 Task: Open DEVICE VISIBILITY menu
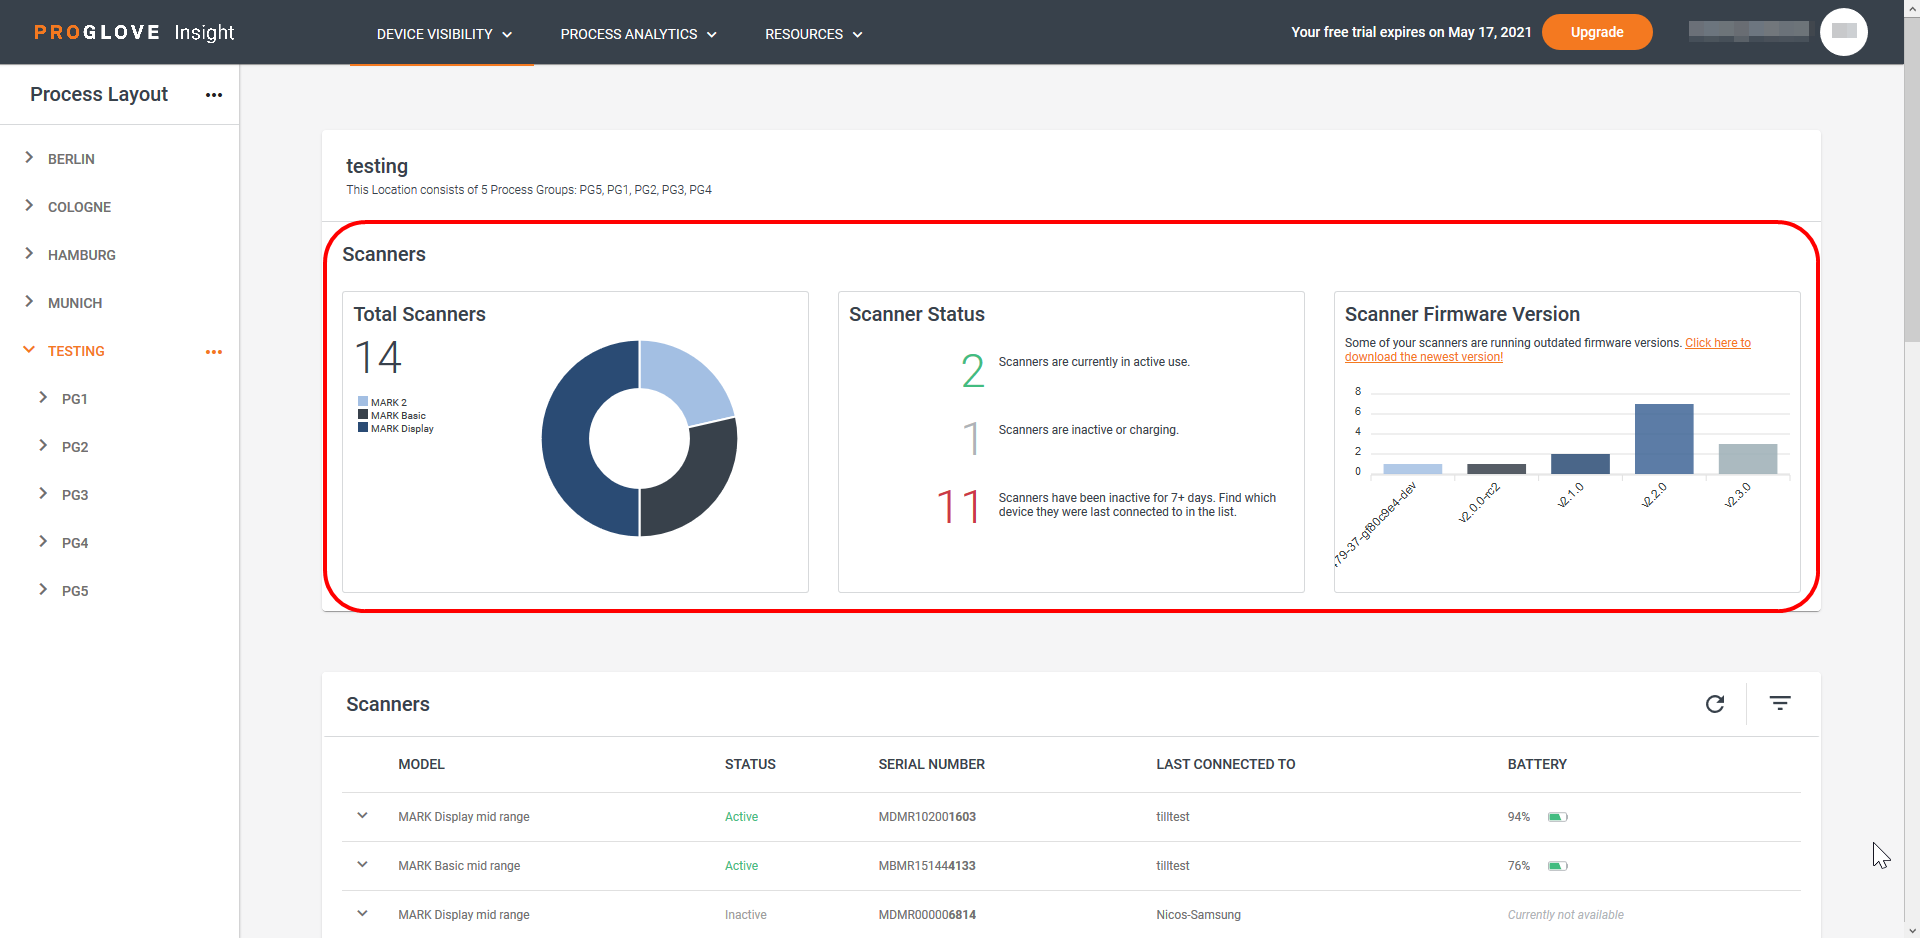click(x=444, y=34)
